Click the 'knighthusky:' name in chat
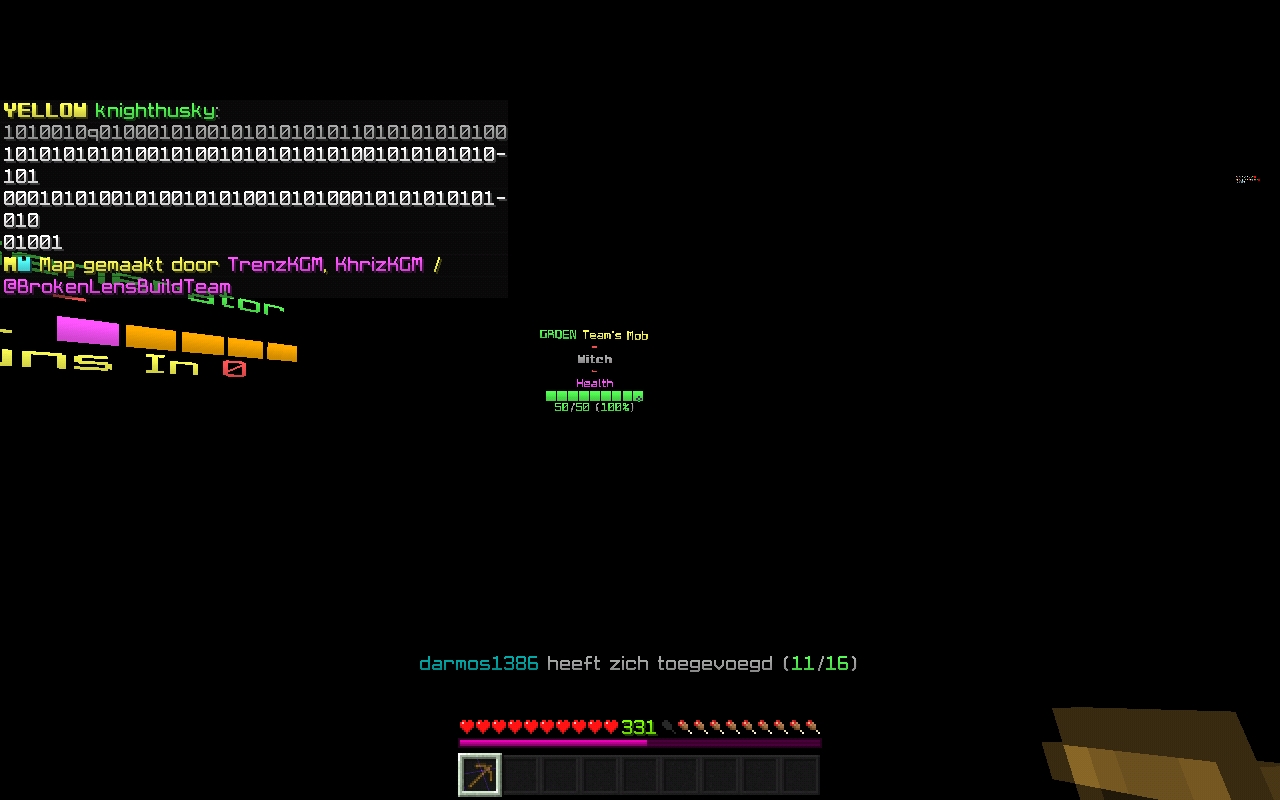 [157, 111]
